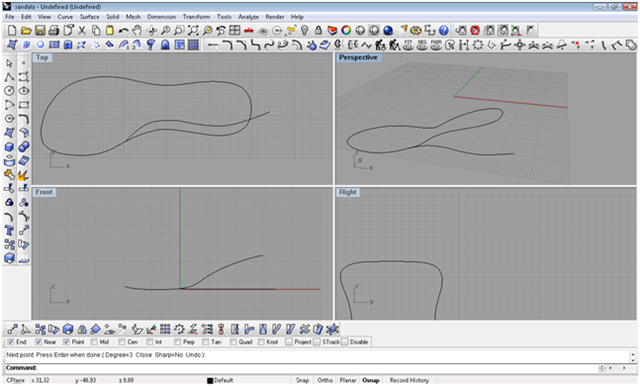Uncheck the End osnap checkbox
The height and width of the screenshot is (386, 640).
click(x=11, y=342)
